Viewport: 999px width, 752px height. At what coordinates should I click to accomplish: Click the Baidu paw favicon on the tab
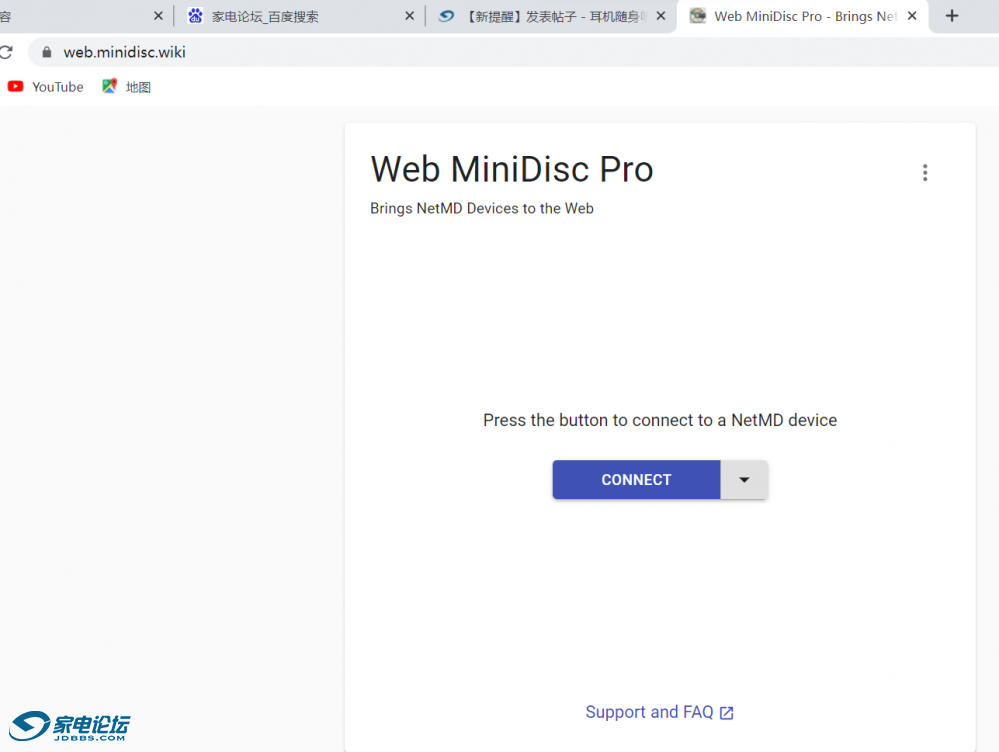[x=195, y=16]
